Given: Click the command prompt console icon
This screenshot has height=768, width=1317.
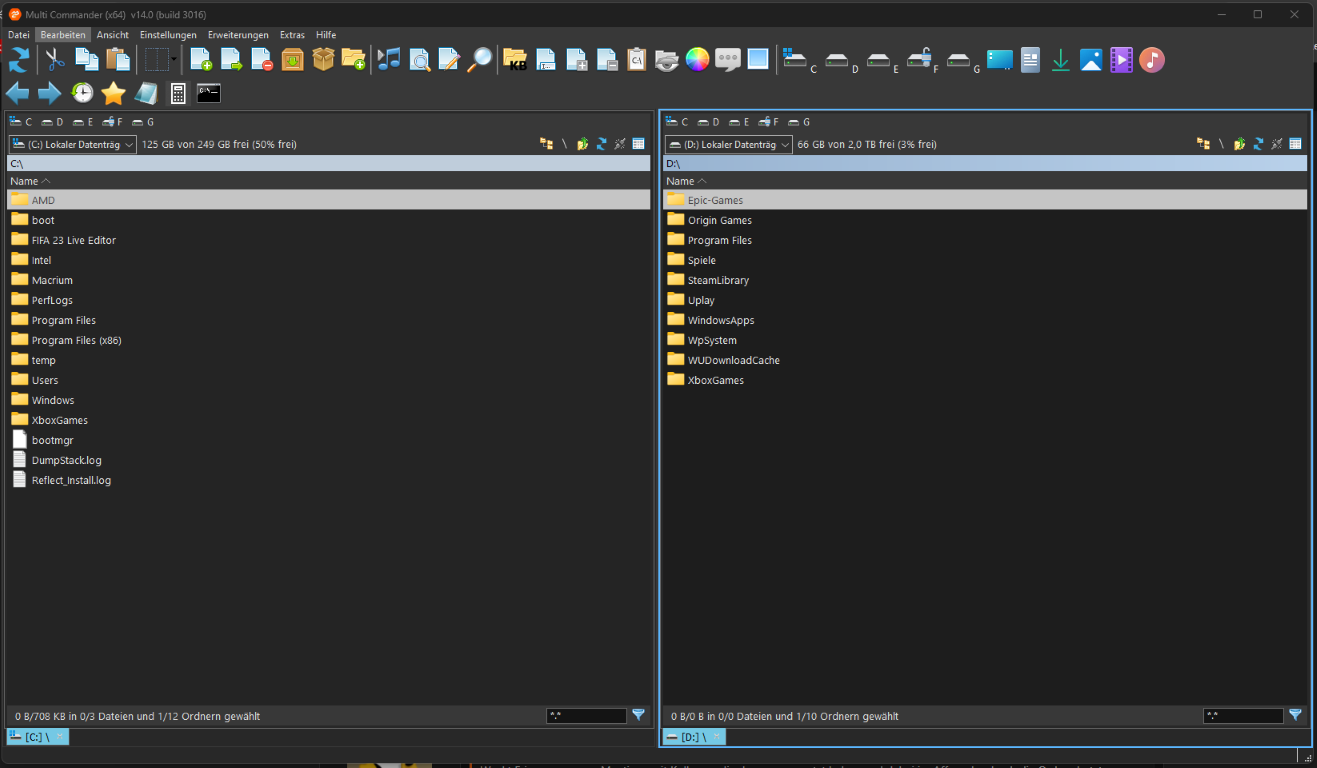Looking at the screenshot, I should pyautogui.click(x=208, y=94).
